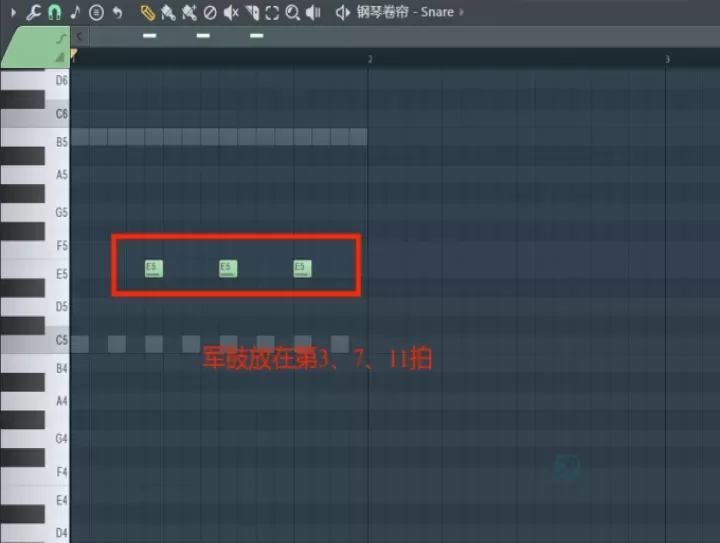
Task: Click the speaker icon before the title
Action: coord(343,12)
